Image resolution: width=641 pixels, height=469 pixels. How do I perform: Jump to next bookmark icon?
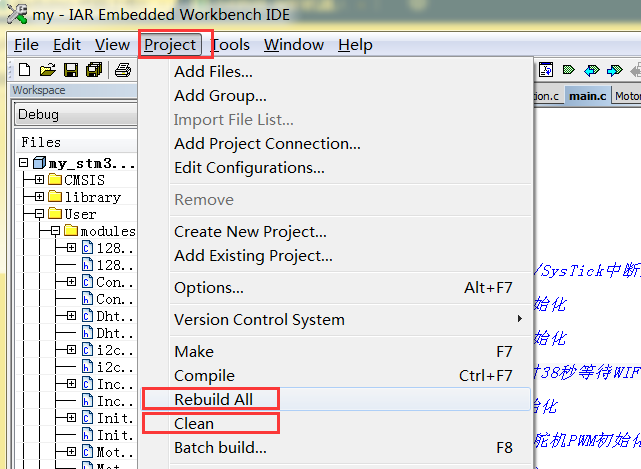pos(614,70)
